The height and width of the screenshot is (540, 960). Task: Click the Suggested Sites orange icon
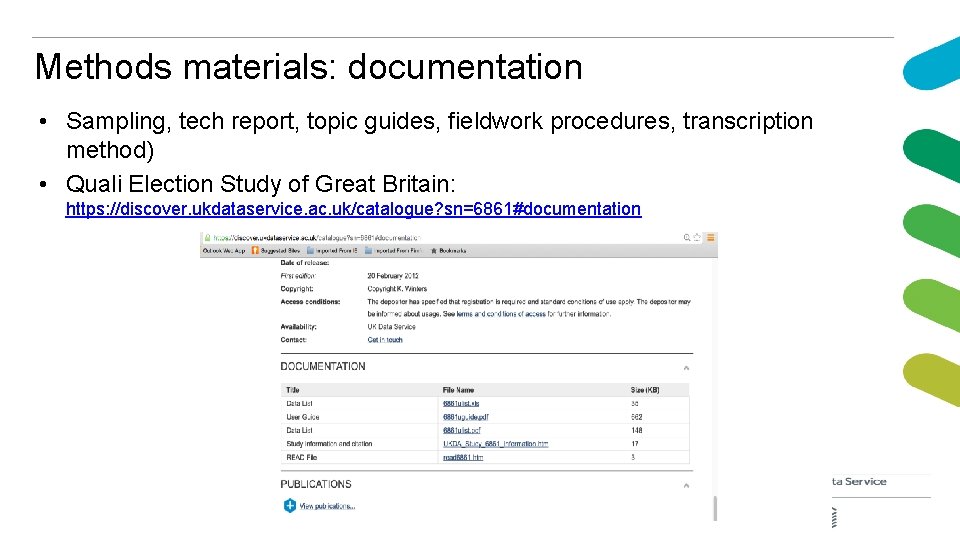click(255, 250)
